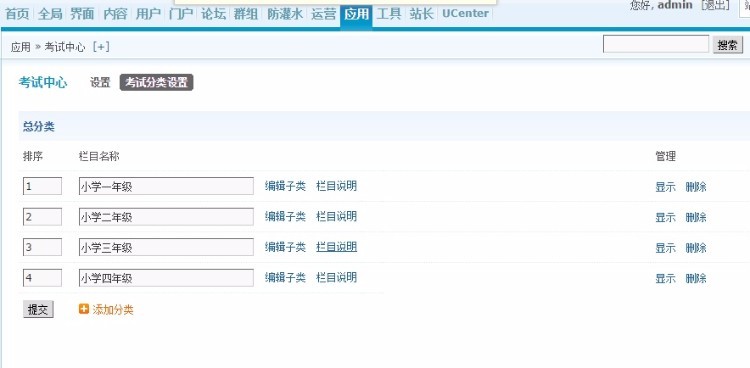Click the 考试中心 heading
Image resolution: width=750 pixels, height=368 pixels.
(x=43, y=82)
